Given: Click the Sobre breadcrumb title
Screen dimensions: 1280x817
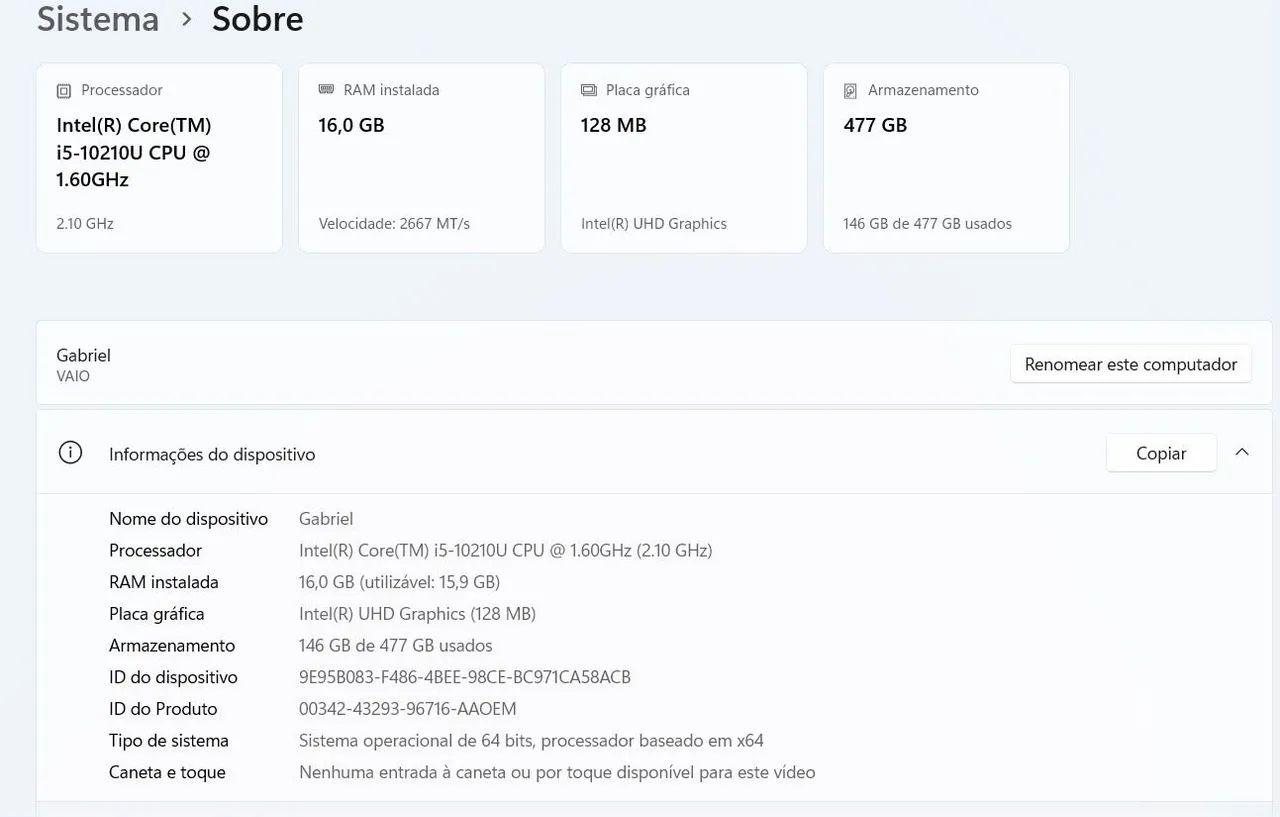Looking at the screenshot, I should point(258,19).
